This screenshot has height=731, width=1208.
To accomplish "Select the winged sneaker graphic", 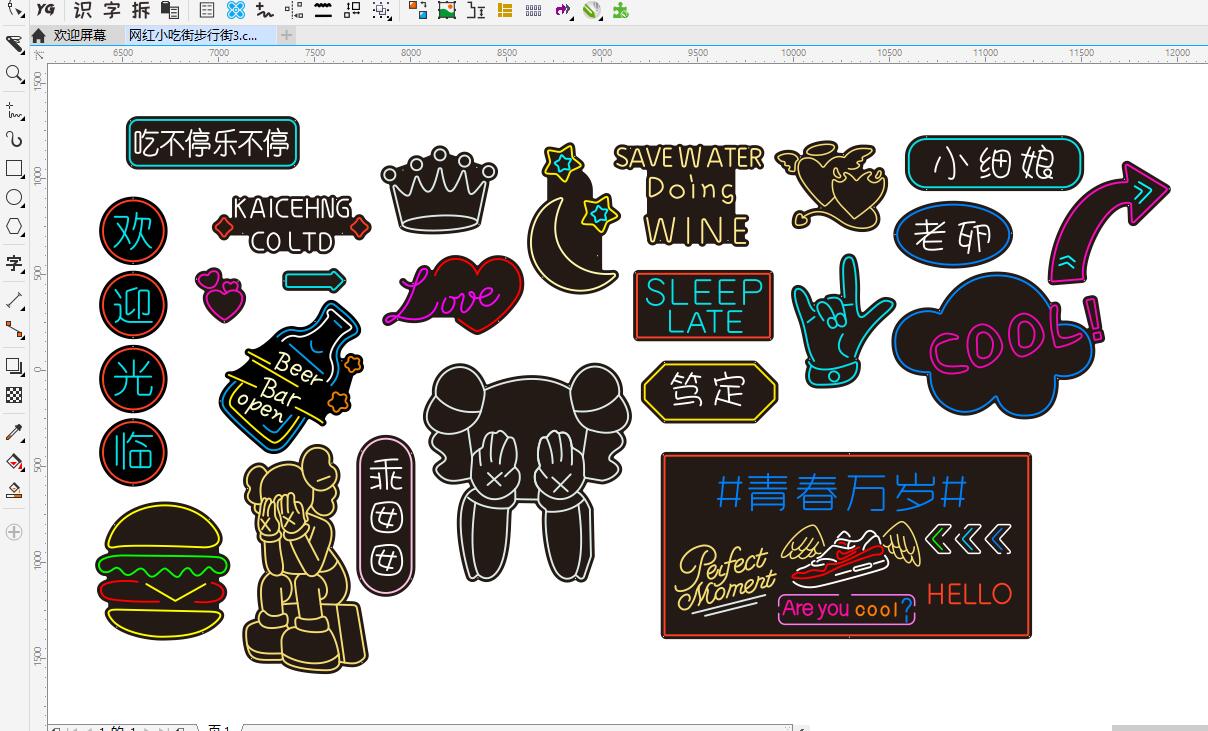I will click(849, 553).
